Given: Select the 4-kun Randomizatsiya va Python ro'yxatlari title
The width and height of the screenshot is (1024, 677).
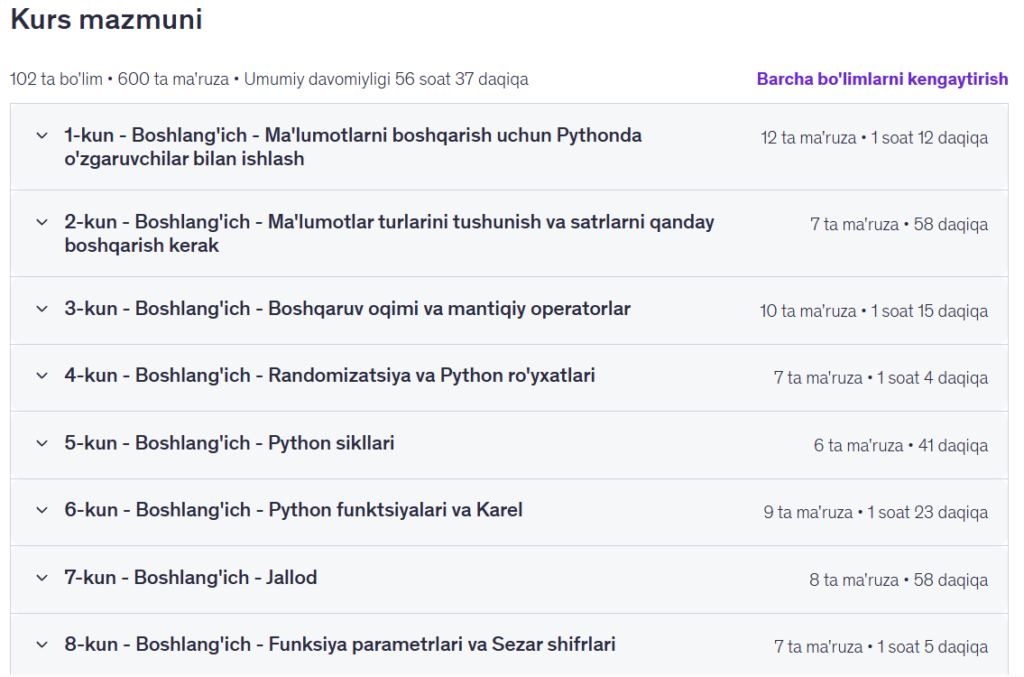Looking at the screenshot, I should 330,376.
